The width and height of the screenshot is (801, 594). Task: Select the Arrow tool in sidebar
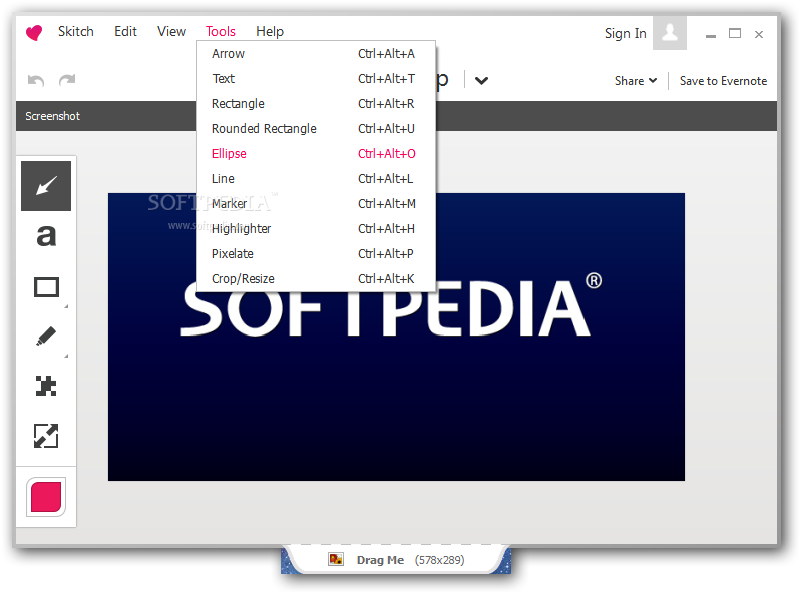point(46,186)
